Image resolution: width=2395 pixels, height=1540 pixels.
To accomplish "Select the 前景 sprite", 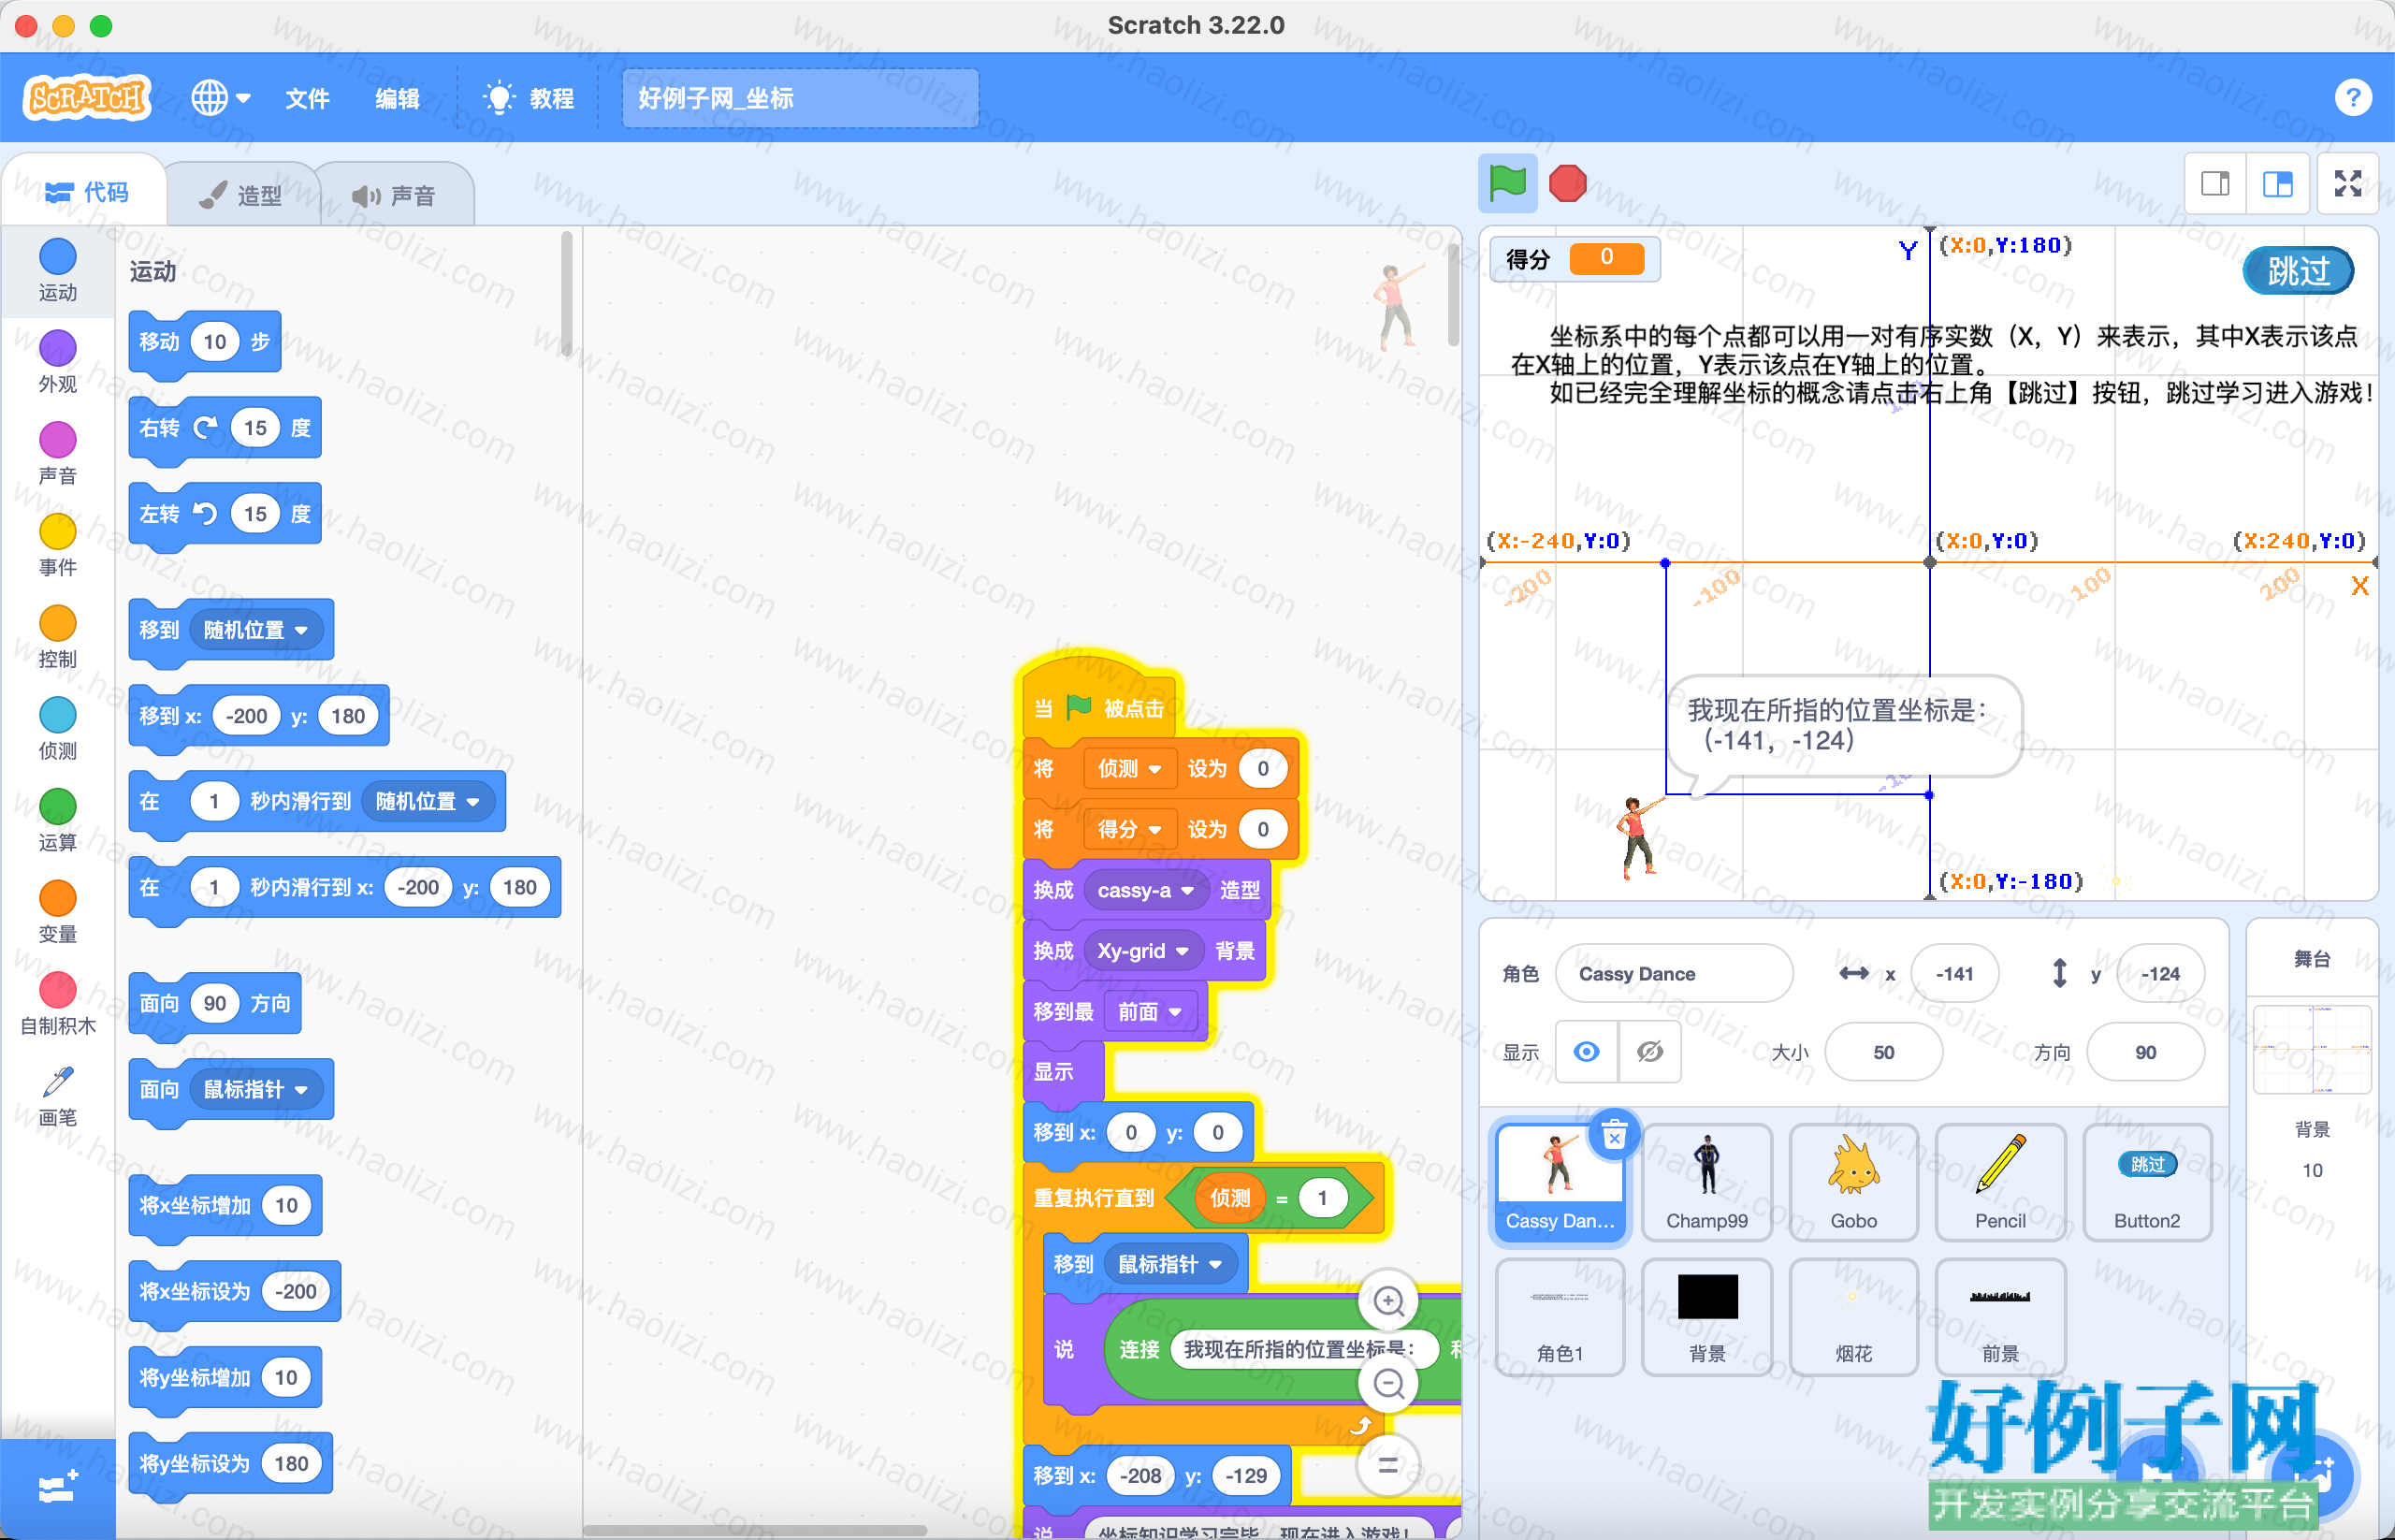I will pos(2000,1316).
